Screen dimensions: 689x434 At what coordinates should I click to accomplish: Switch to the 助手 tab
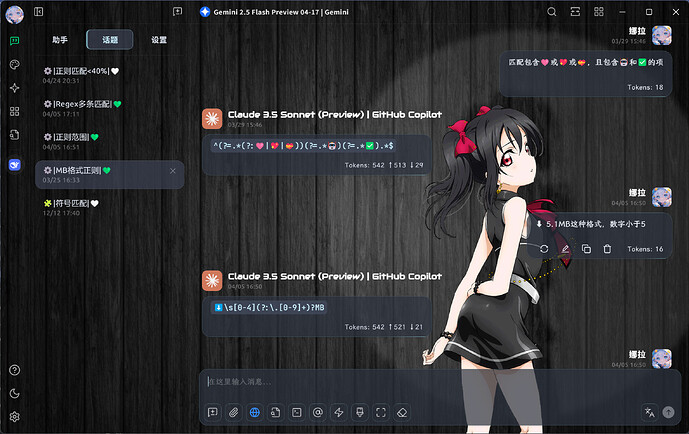[60, 40]
